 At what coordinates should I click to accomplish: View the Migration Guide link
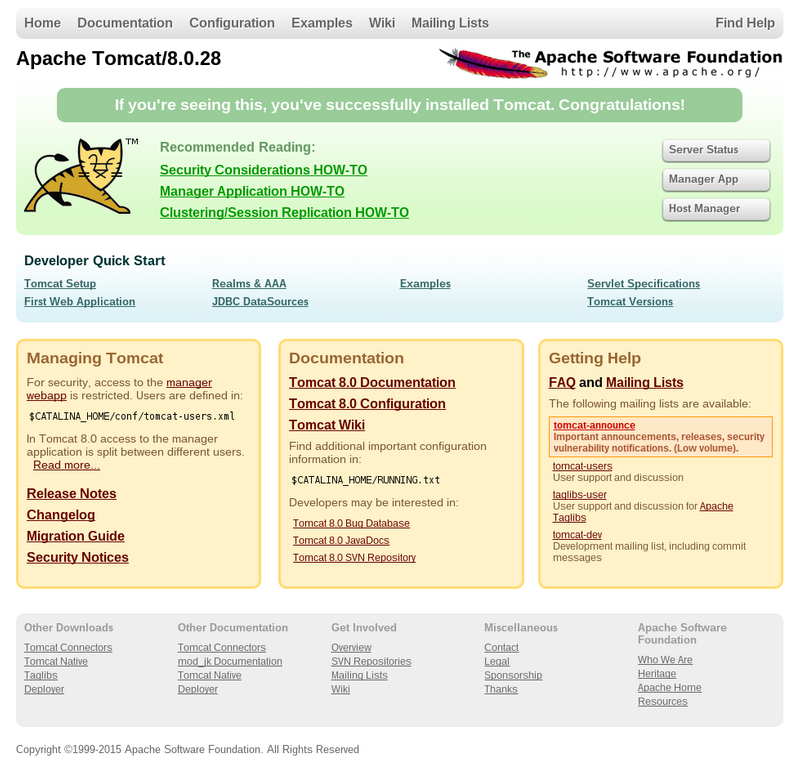pos(76,536)
